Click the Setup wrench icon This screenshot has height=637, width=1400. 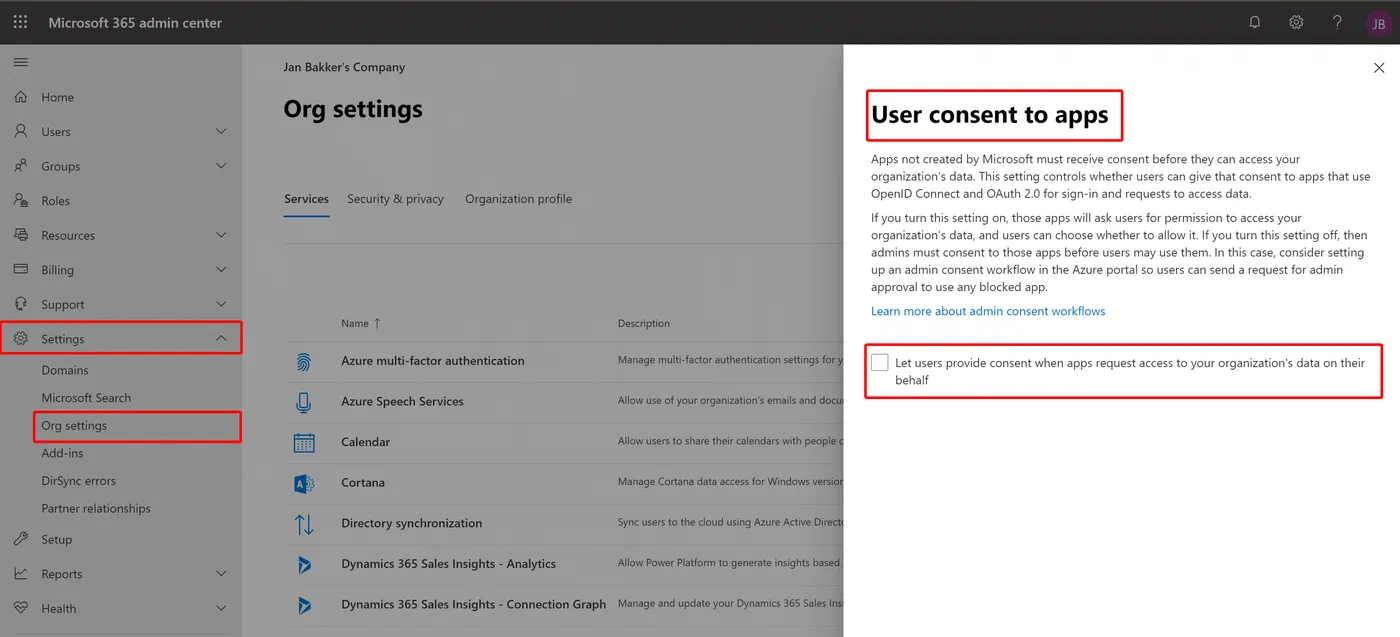21,539
